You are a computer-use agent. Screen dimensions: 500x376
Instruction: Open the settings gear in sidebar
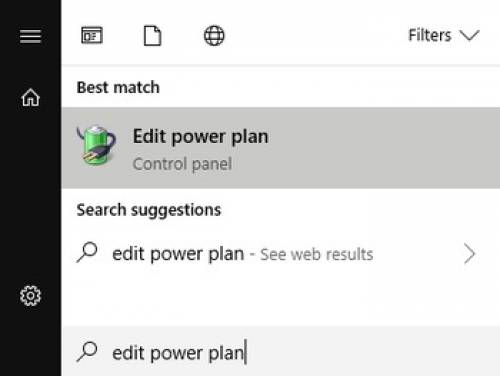(30, 296)
